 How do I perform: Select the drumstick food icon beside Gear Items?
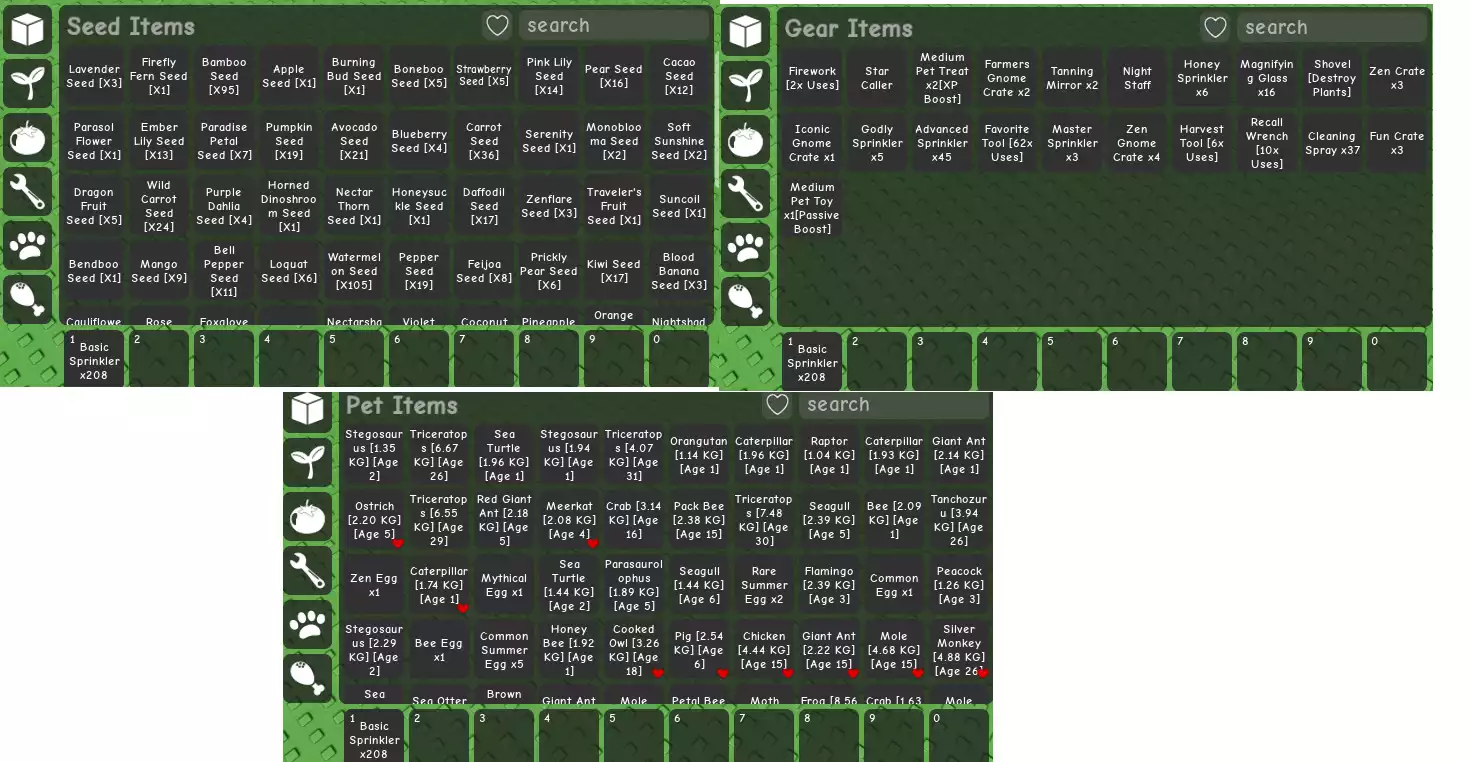pos(745,300)
